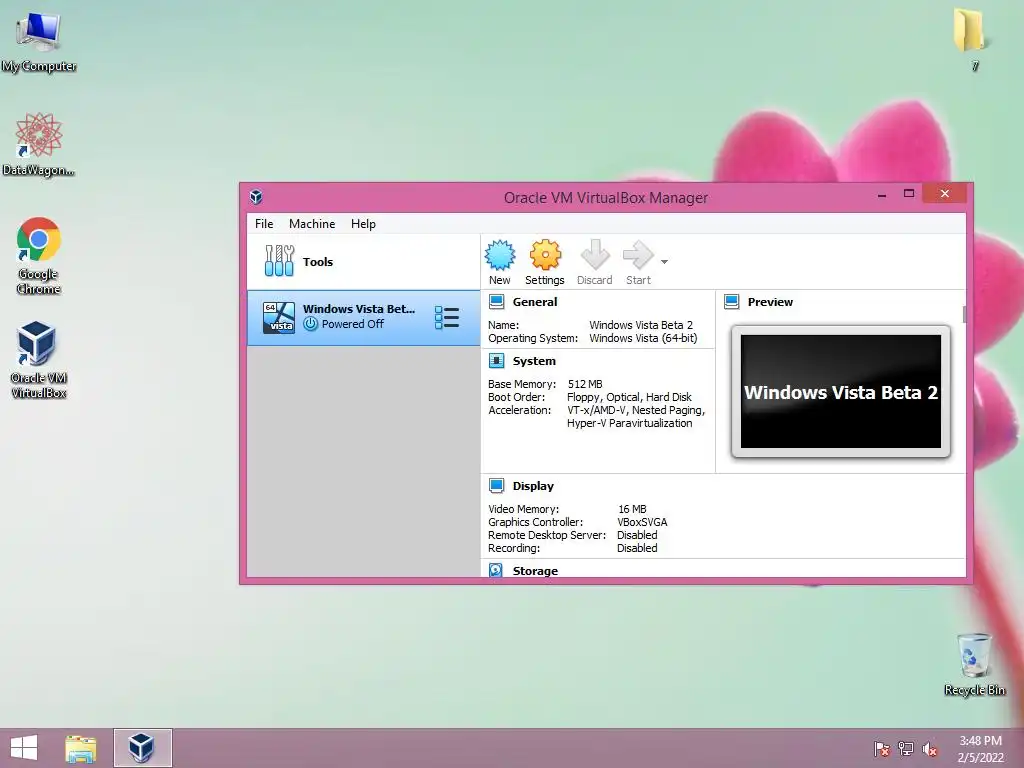Click the taskbar clock showing 3:48 PM

tap(980, 749)
